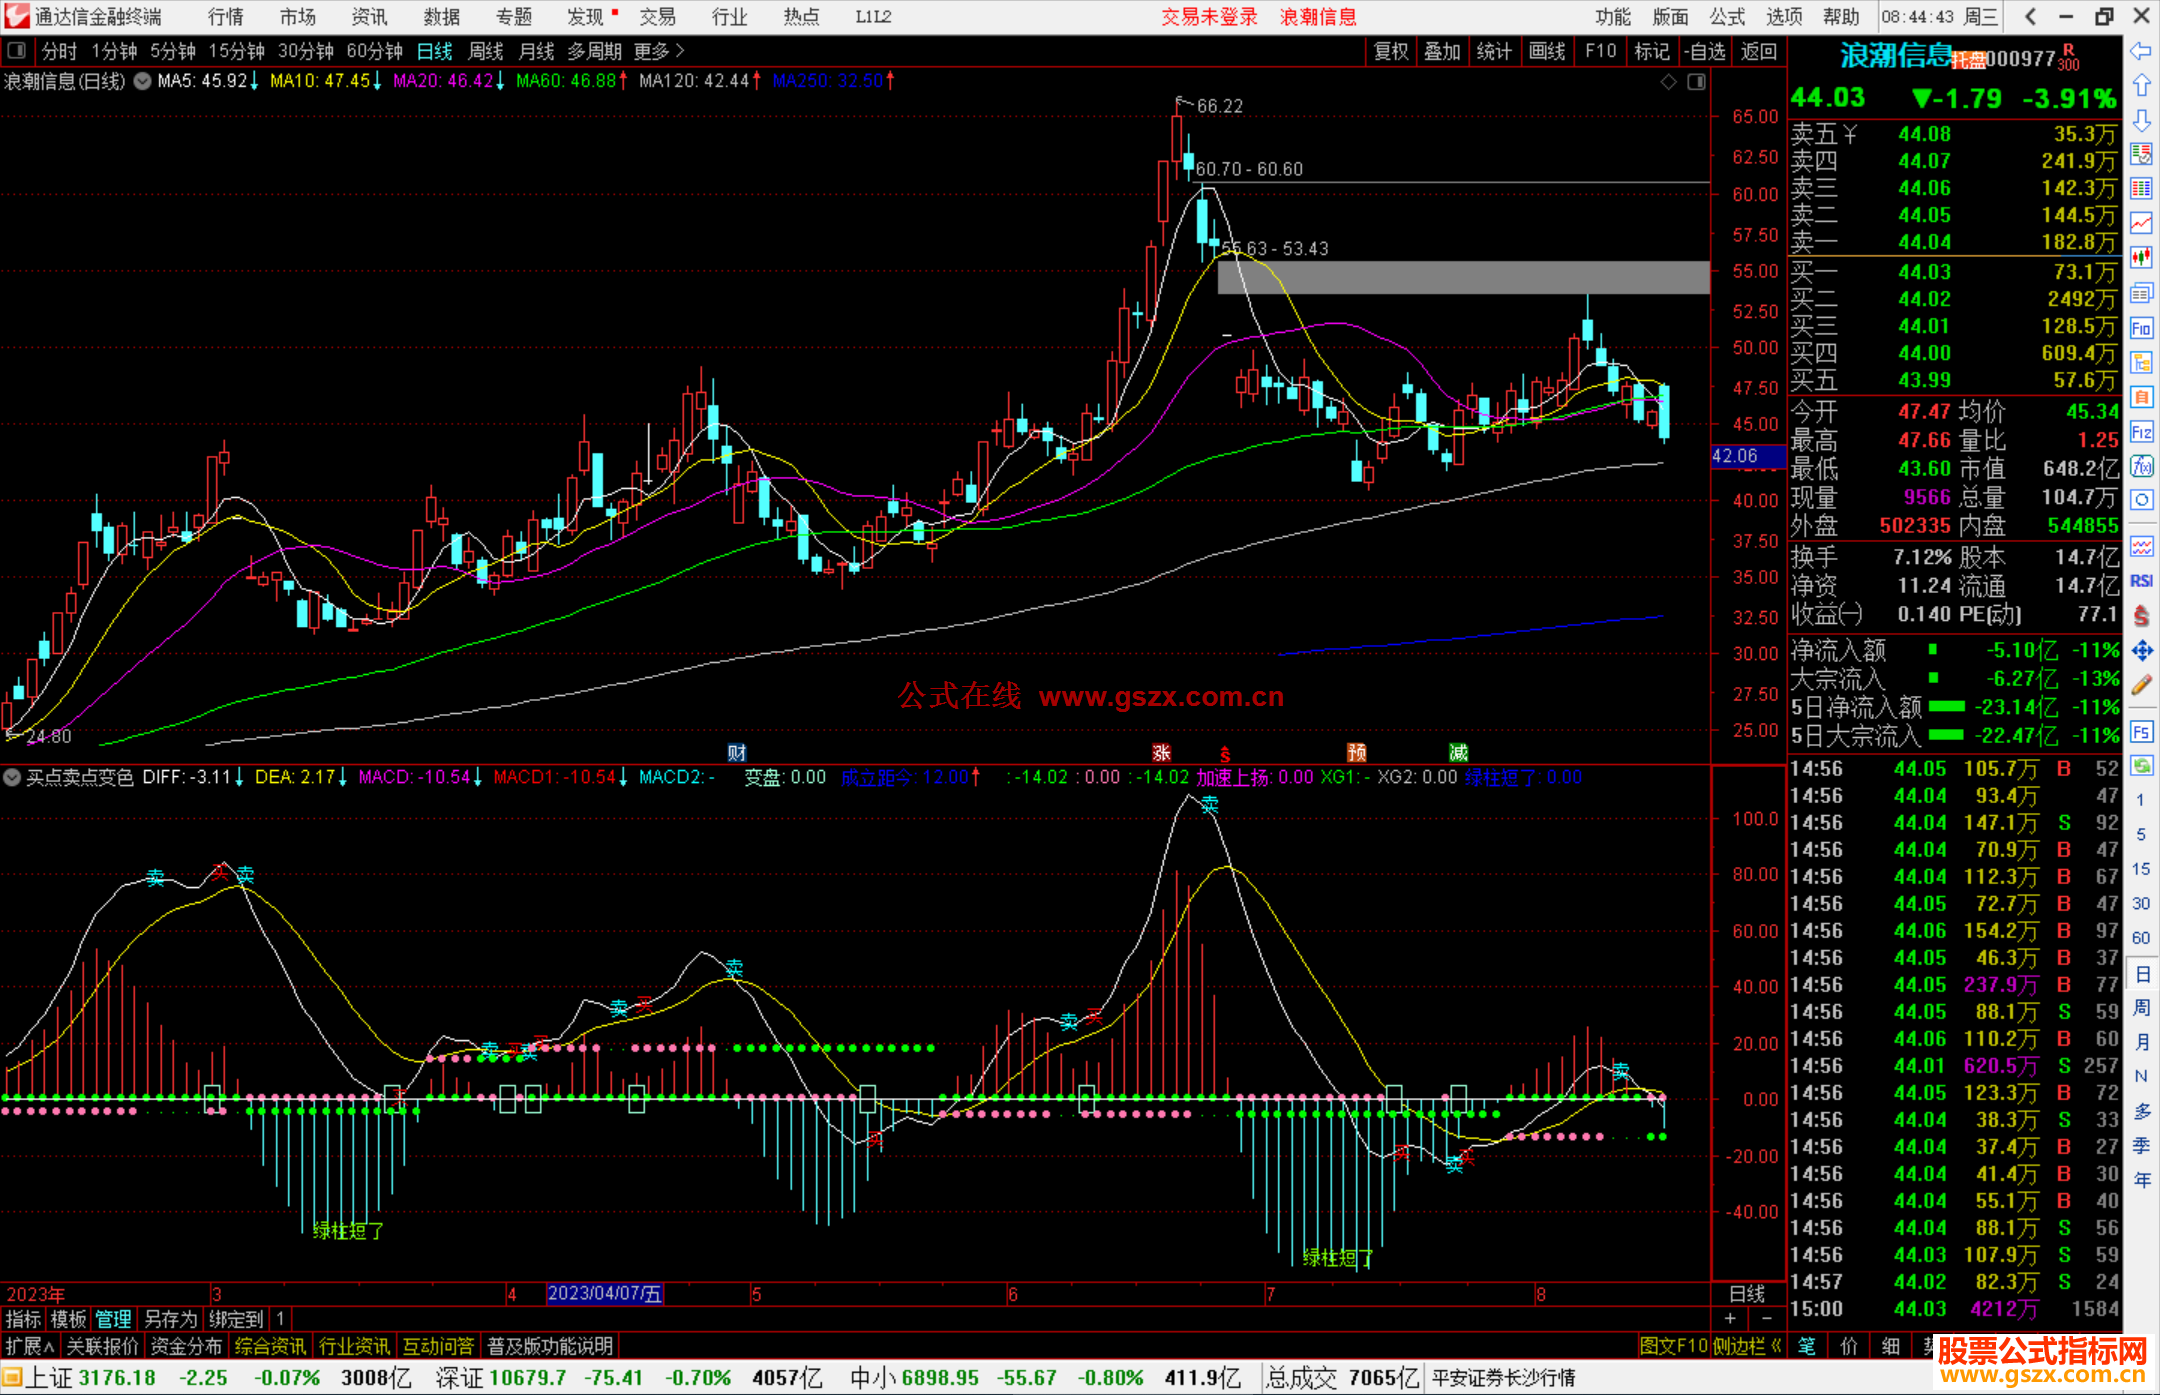Expand the 更多 periods list

(x=659, y=51)
